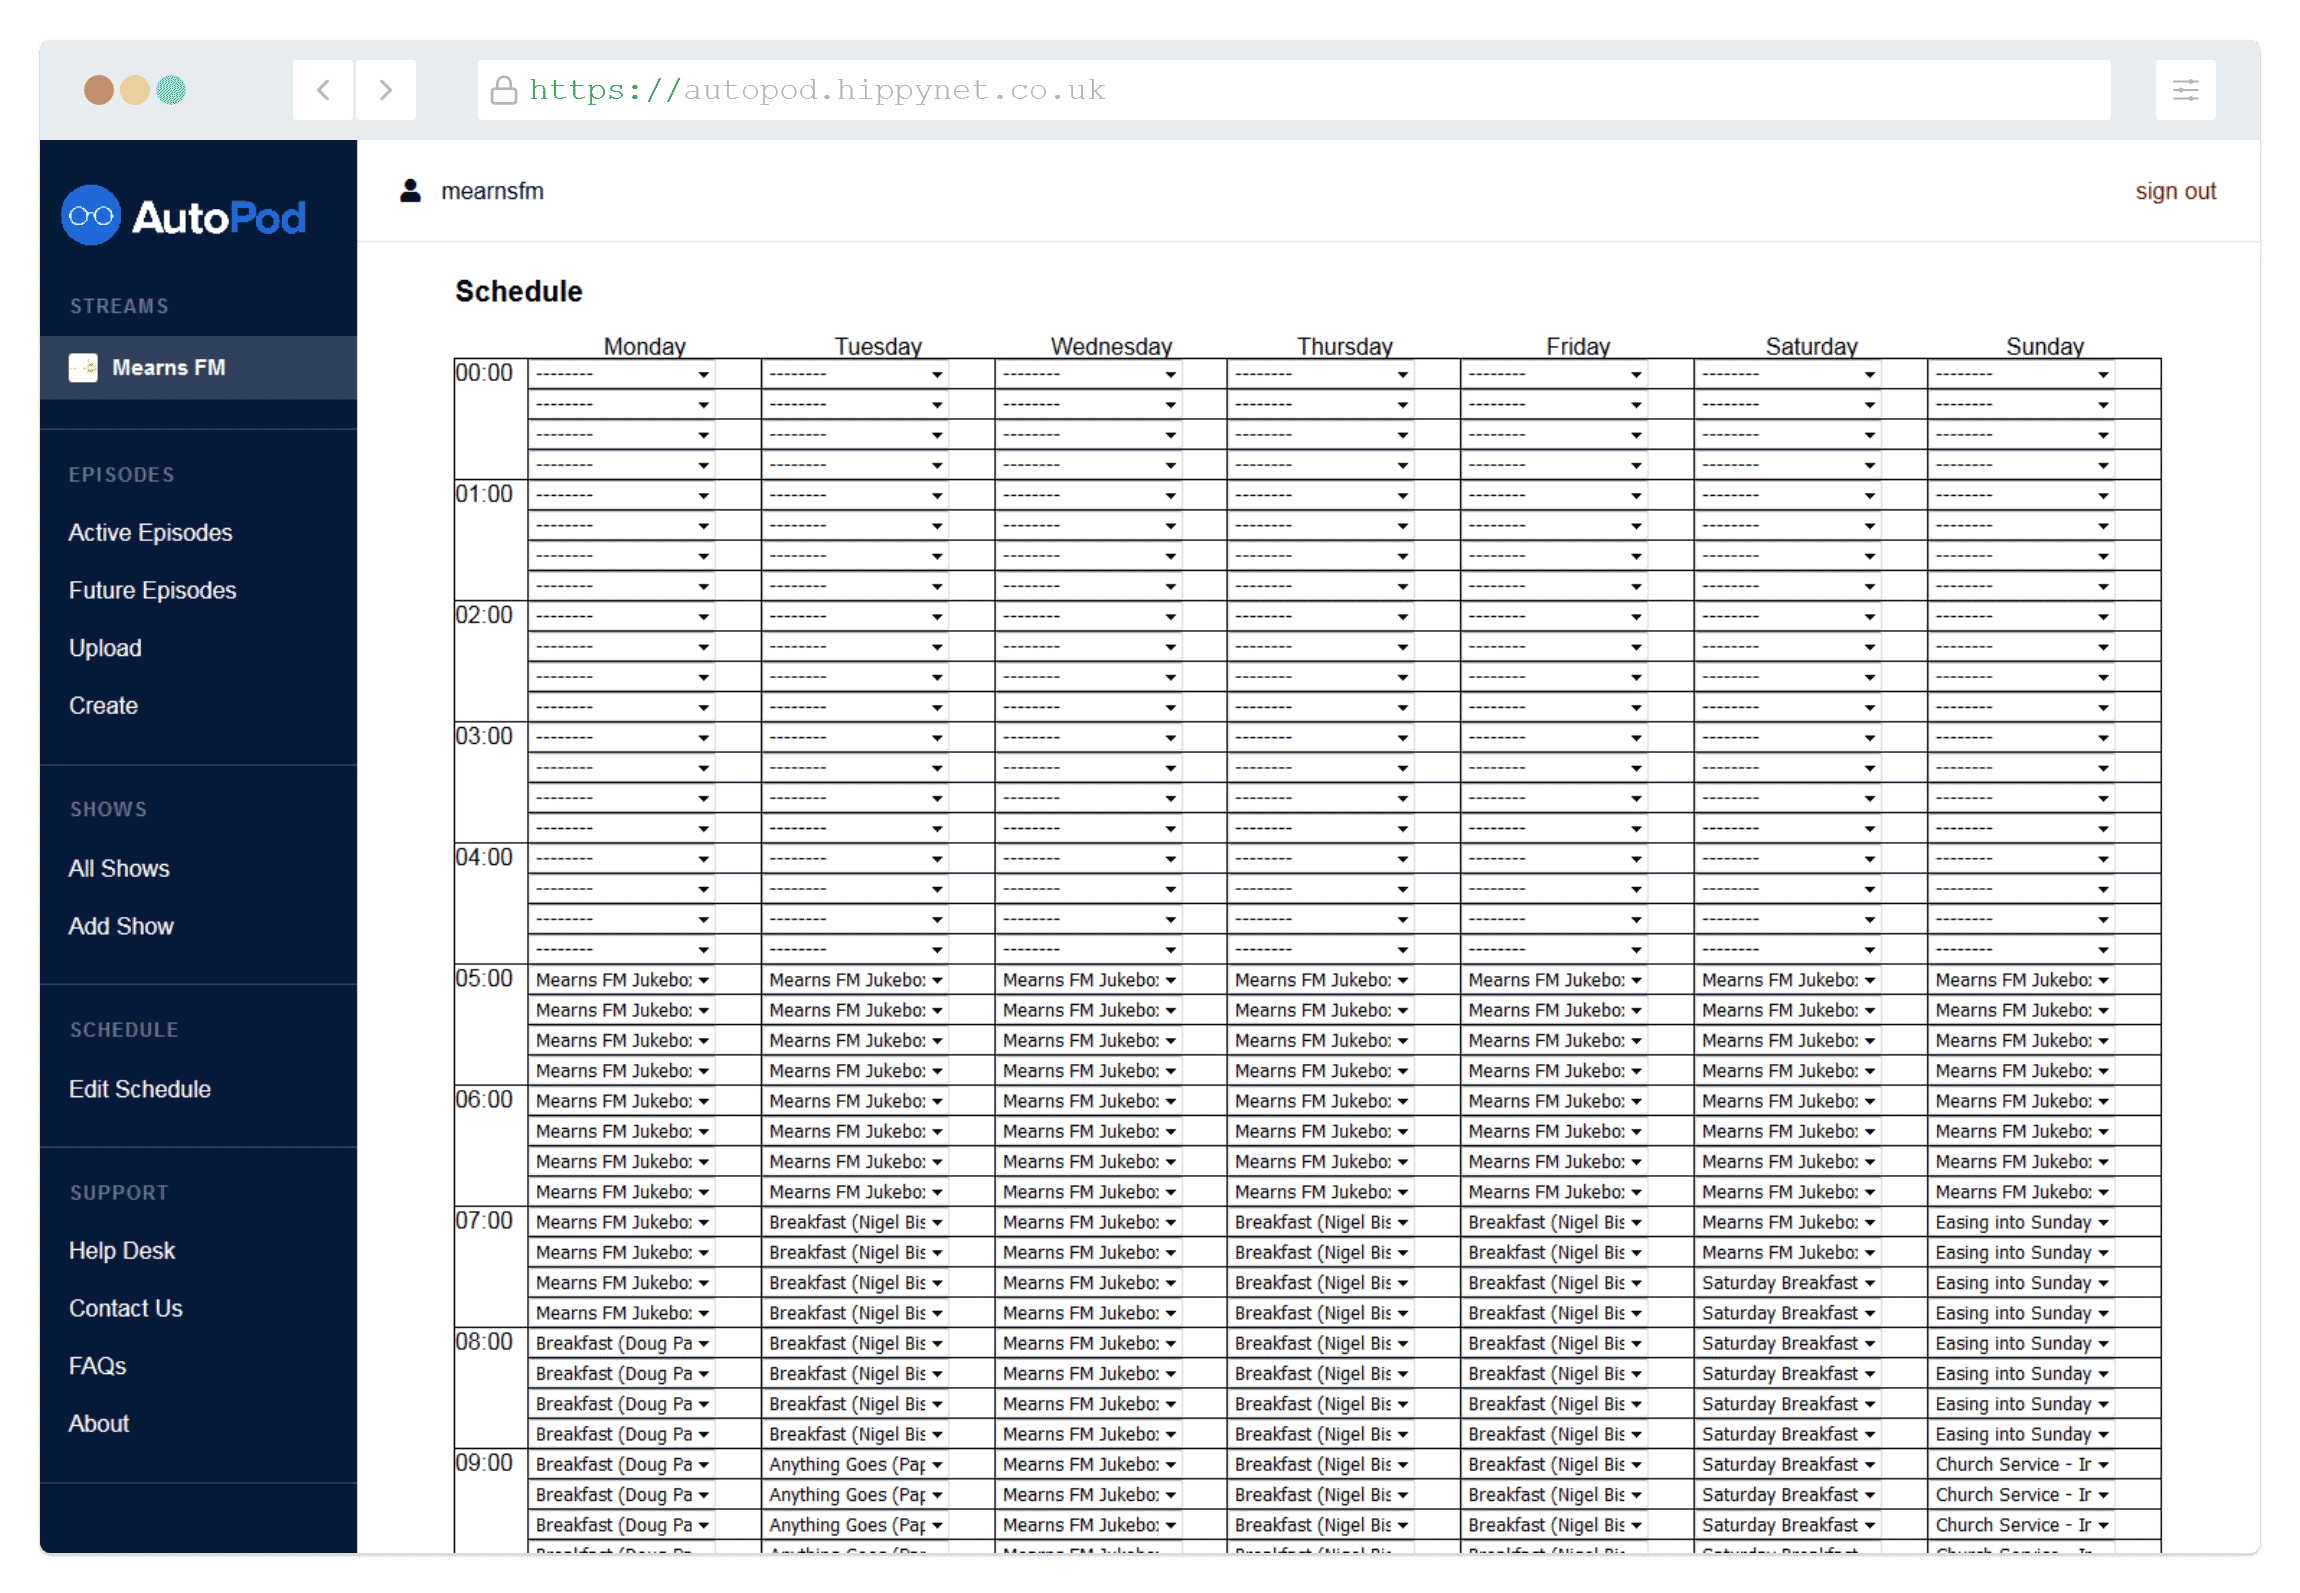Viewport: 2300px width, 1593px height.
Task: Click the Mearns FM stream thumbnail icon
Action: point(83,367)
